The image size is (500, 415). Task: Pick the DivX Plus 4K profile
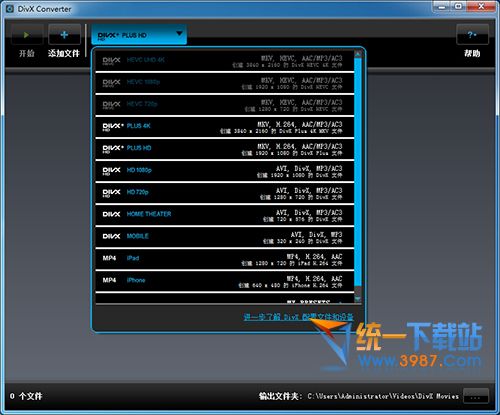[x=225, y=127]
